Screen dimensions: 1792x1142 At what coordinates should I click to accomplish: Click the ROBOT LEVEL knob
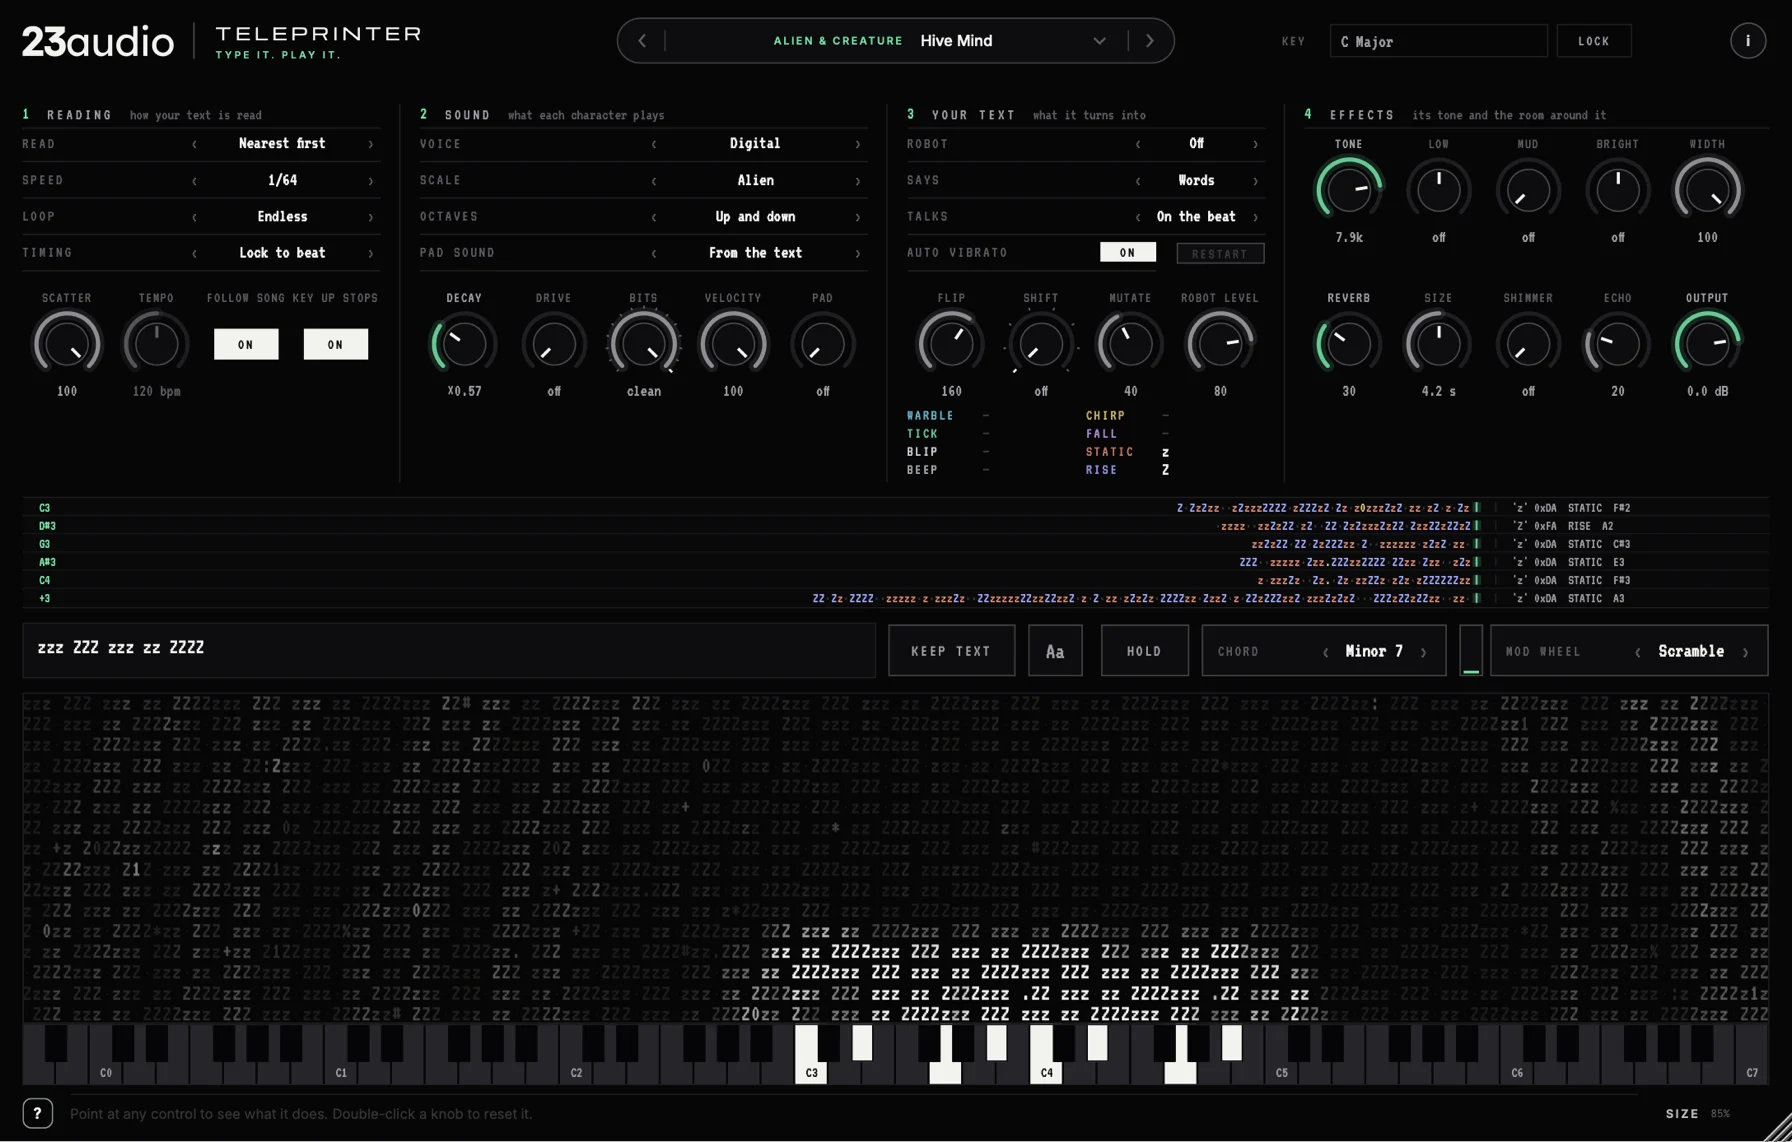[1220, 343]
